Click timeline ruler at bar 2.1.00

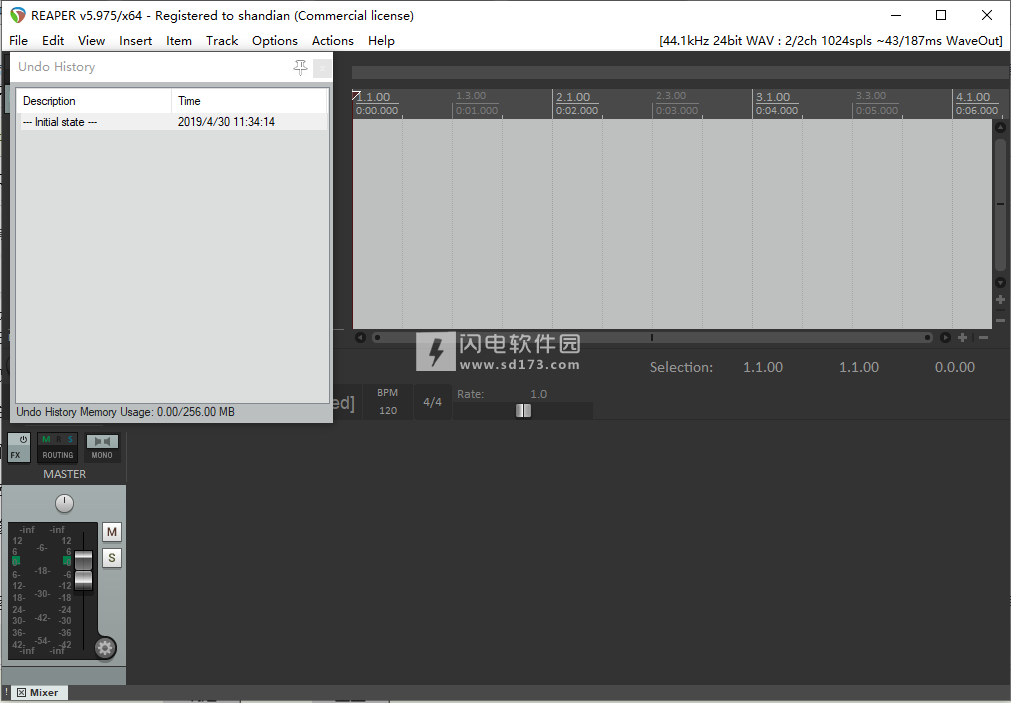coord(573,97)
